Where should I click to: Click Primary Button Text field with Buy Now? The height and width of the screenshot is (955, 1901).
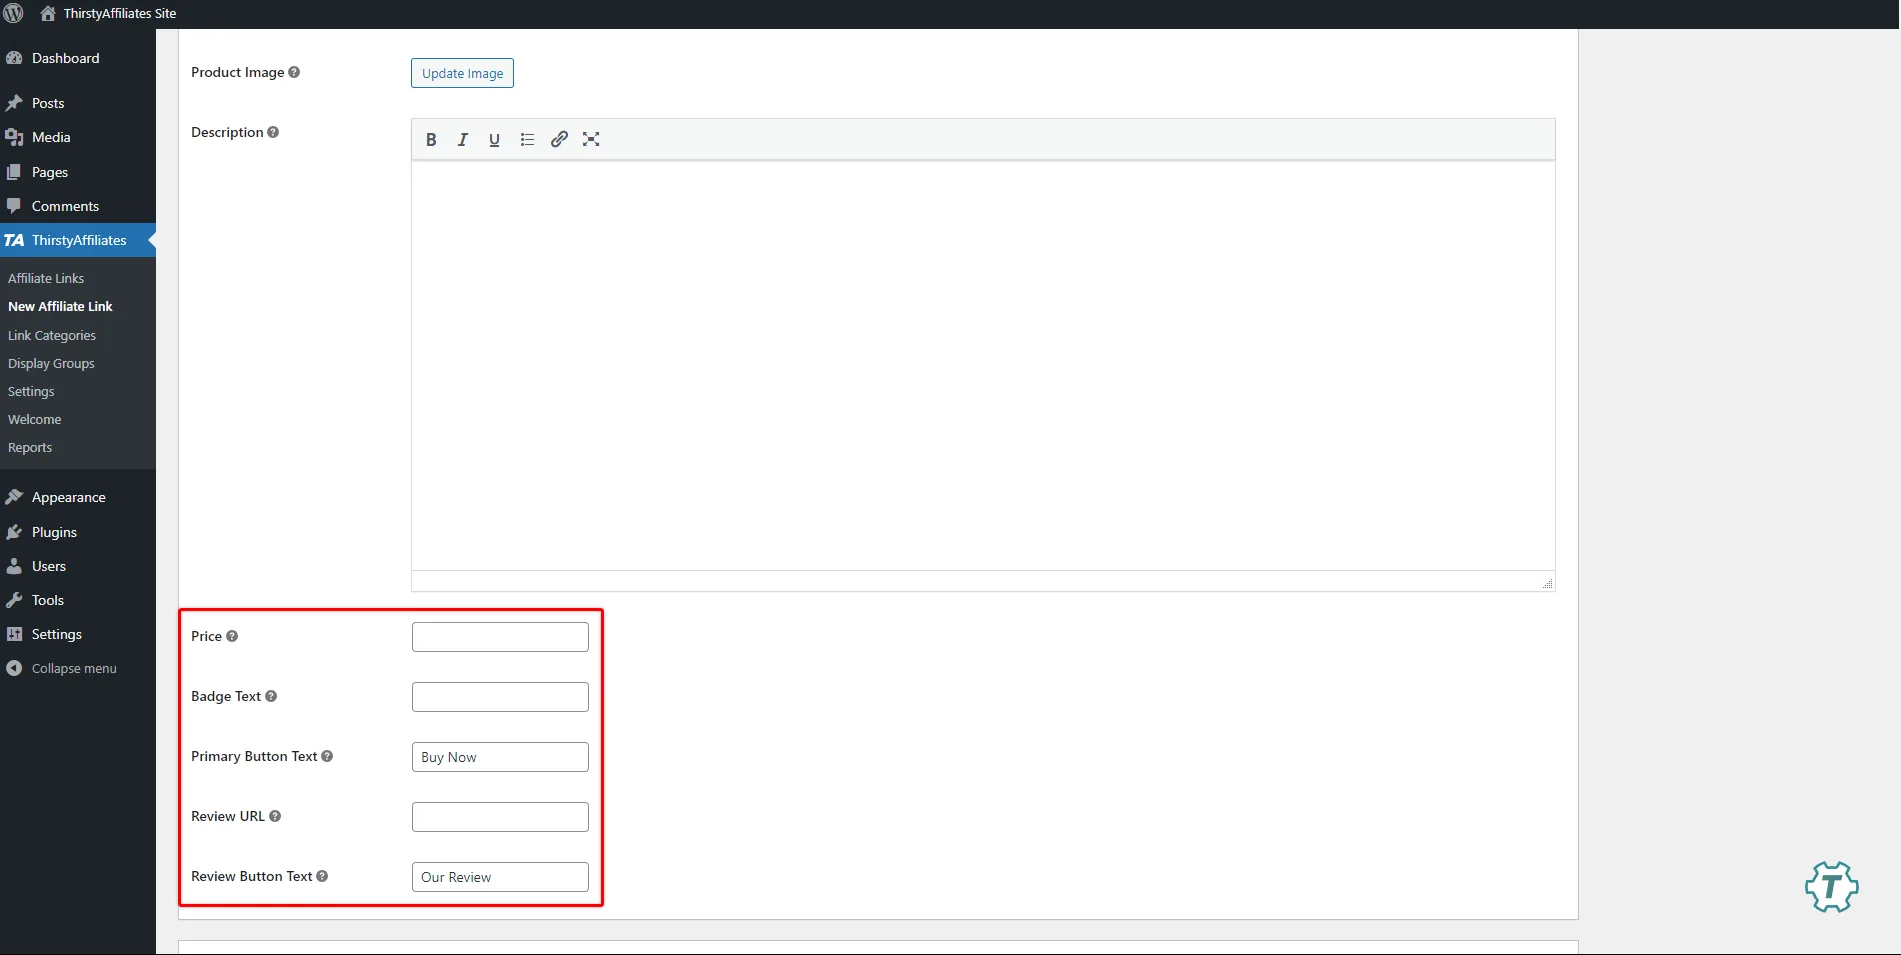click(500, 757)
